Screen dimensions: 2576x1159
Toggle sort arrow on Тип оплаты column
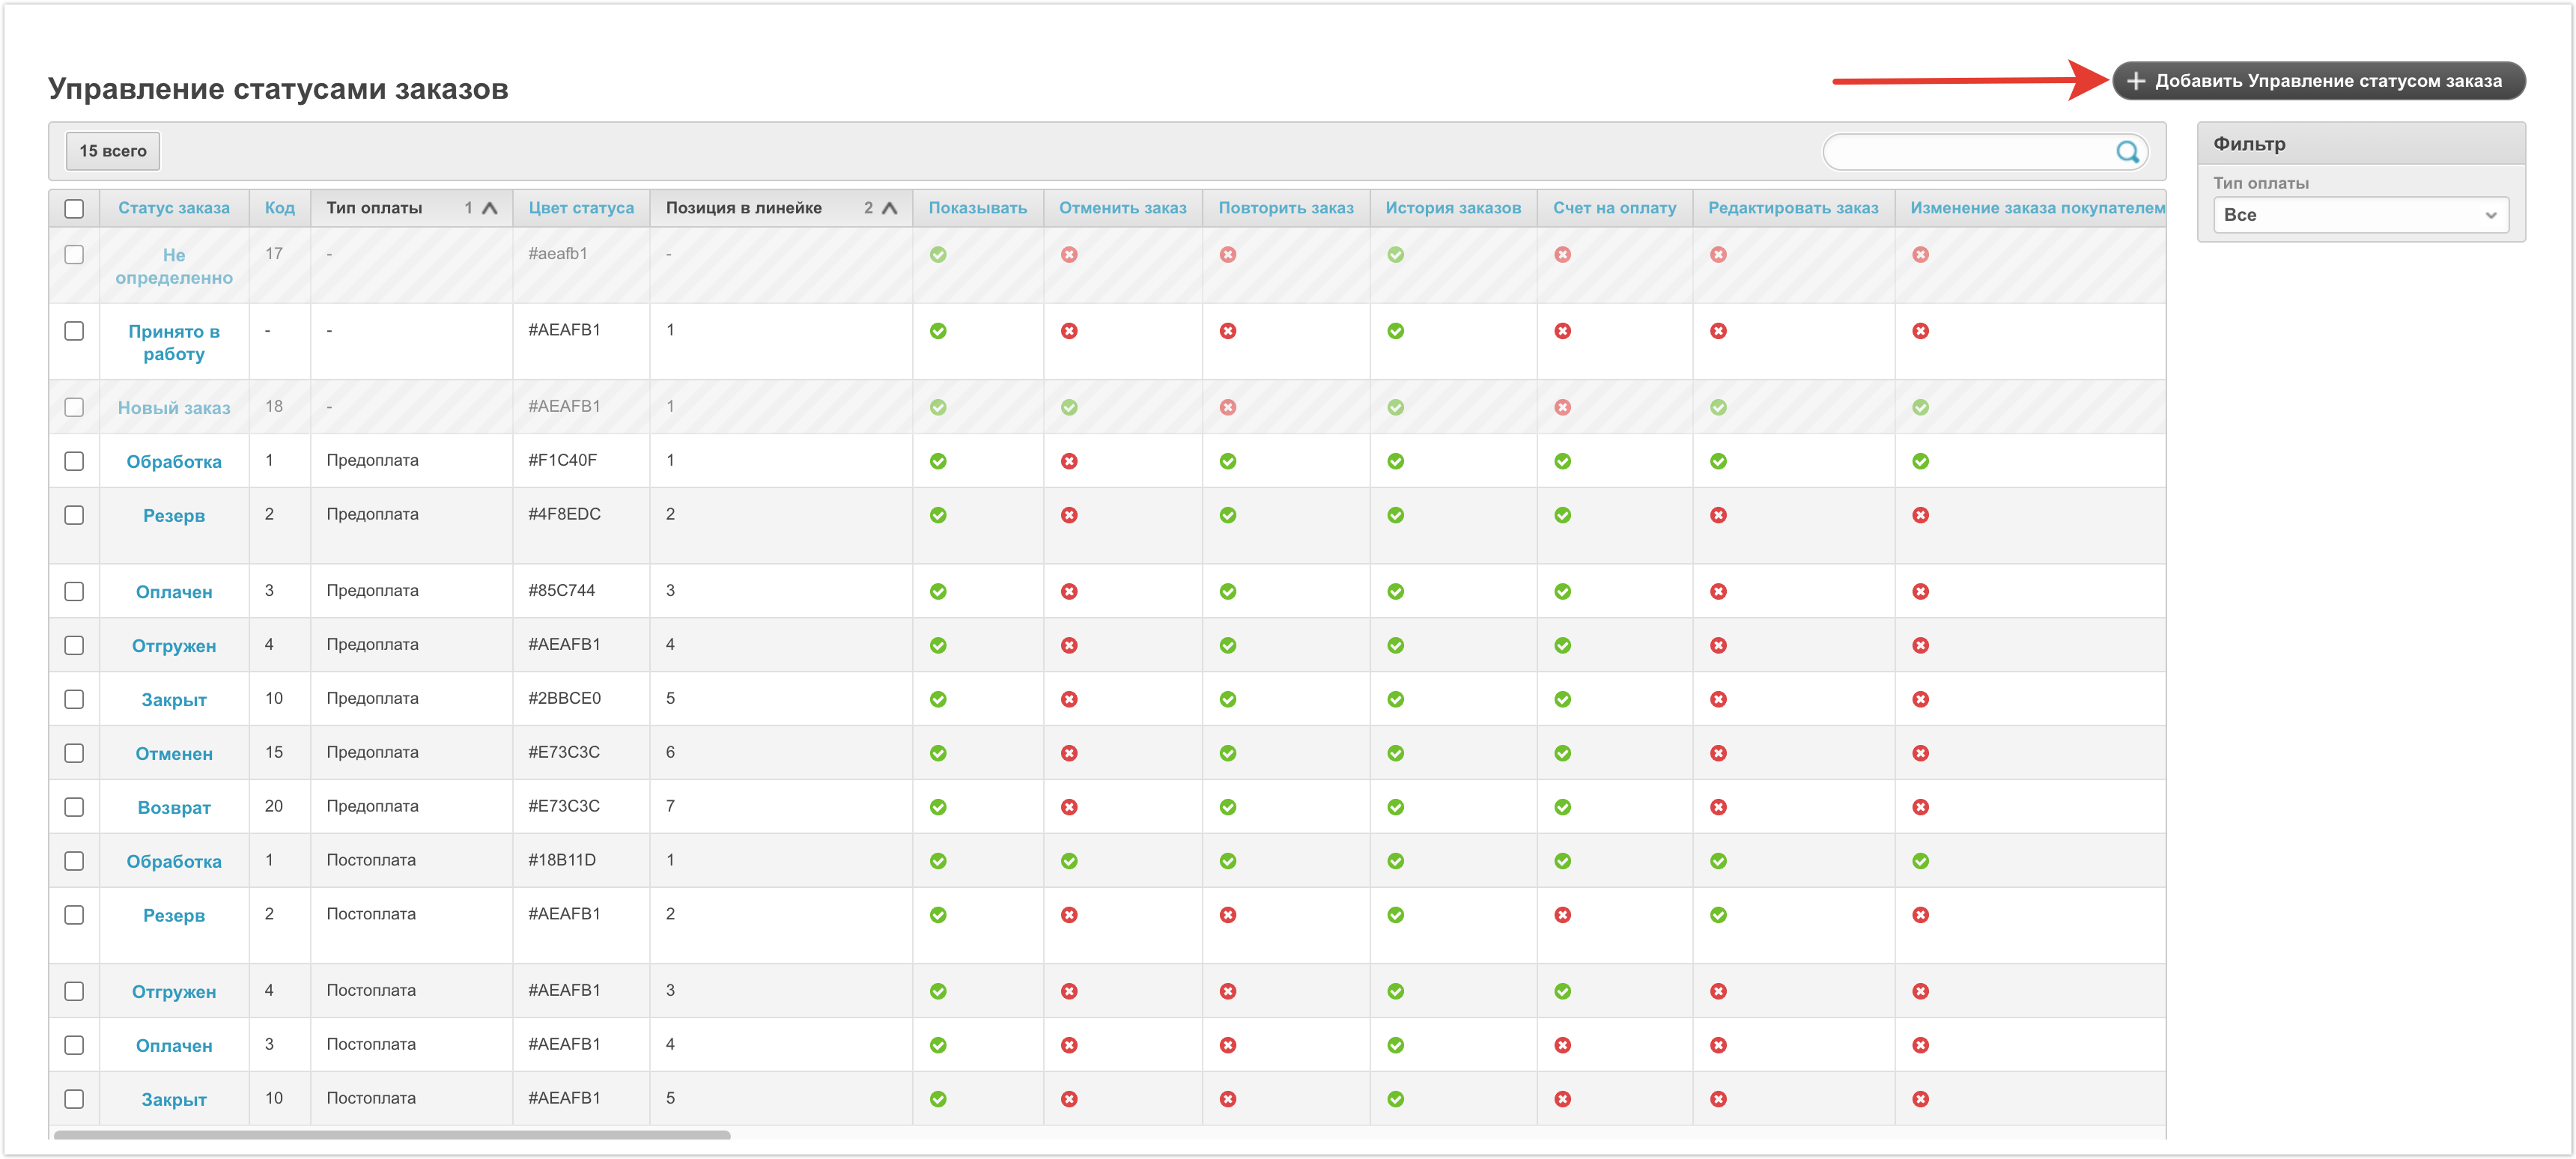(x=489, y=208)
